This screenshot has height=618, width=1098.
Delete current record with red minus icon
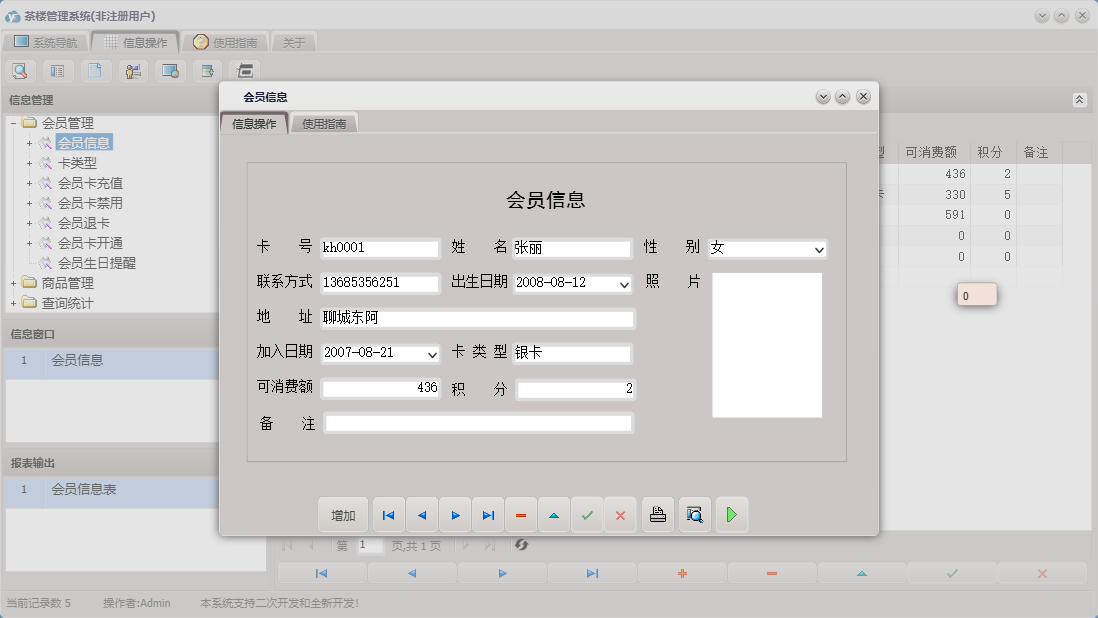[x=520, y=514]
